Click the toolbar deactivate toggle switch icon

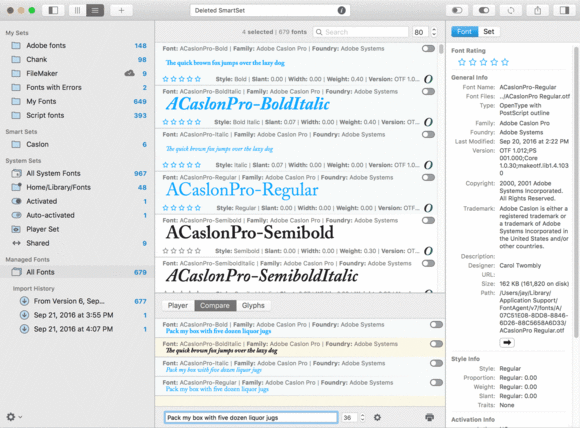[457, 10]
